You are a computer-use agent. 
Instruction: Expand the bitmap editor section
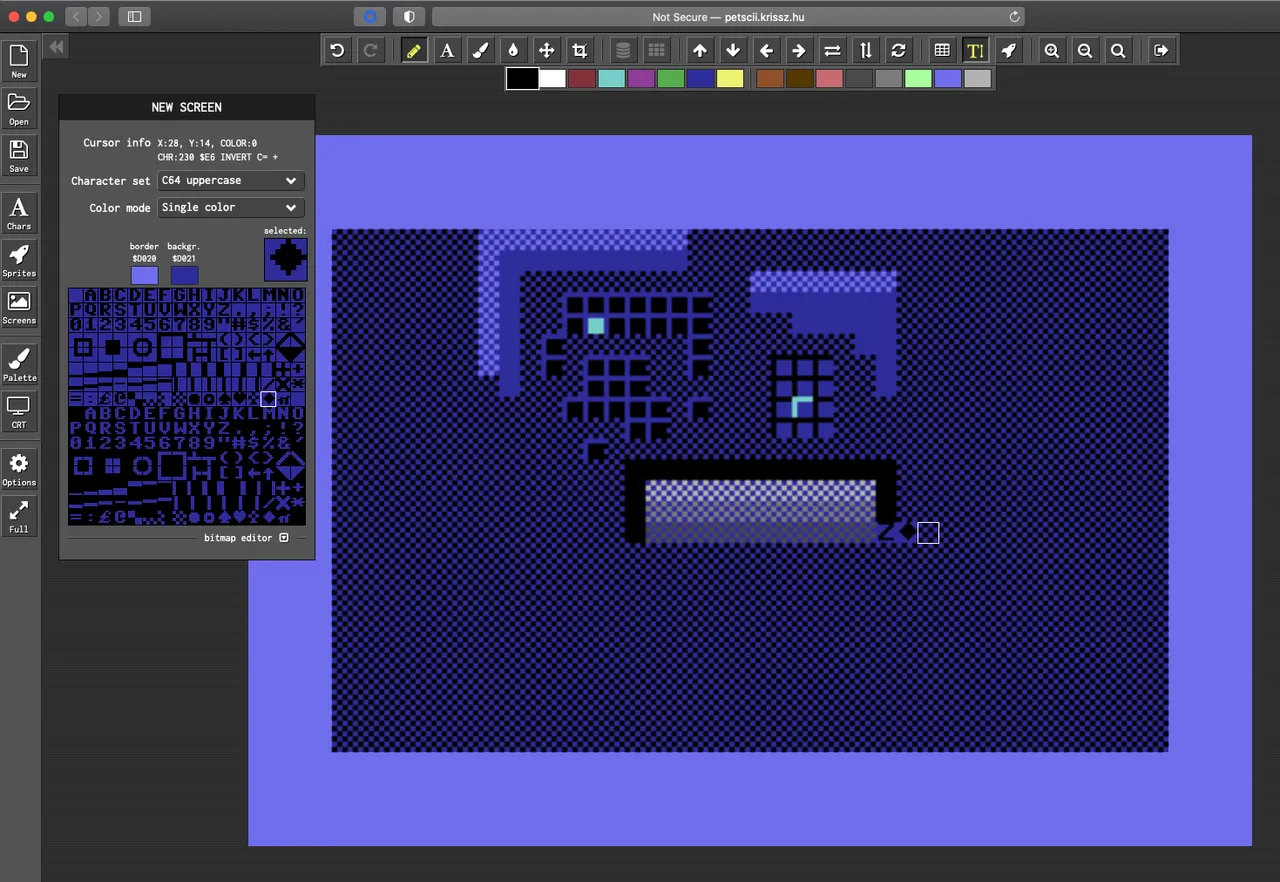pos(284,538)
